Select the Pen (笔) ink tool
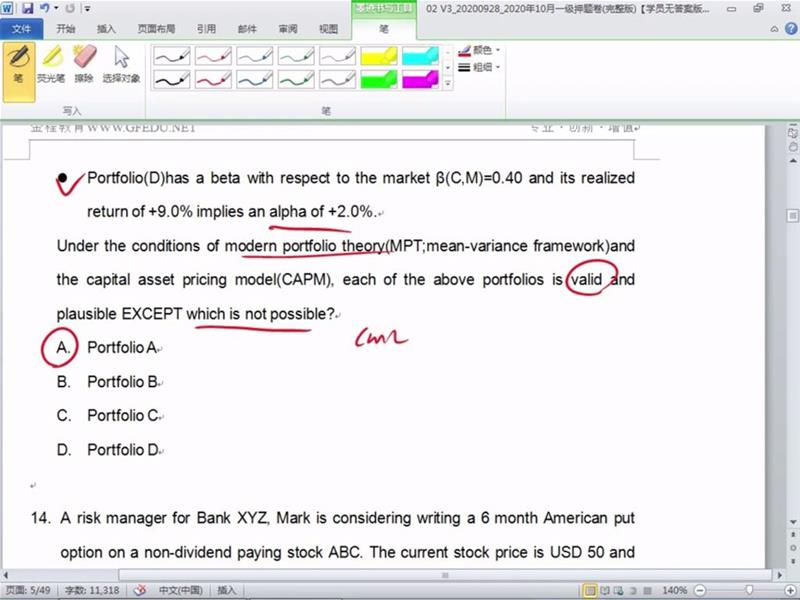Image resolution: width=800 pixels, height=600 pixels. point(18,64)
